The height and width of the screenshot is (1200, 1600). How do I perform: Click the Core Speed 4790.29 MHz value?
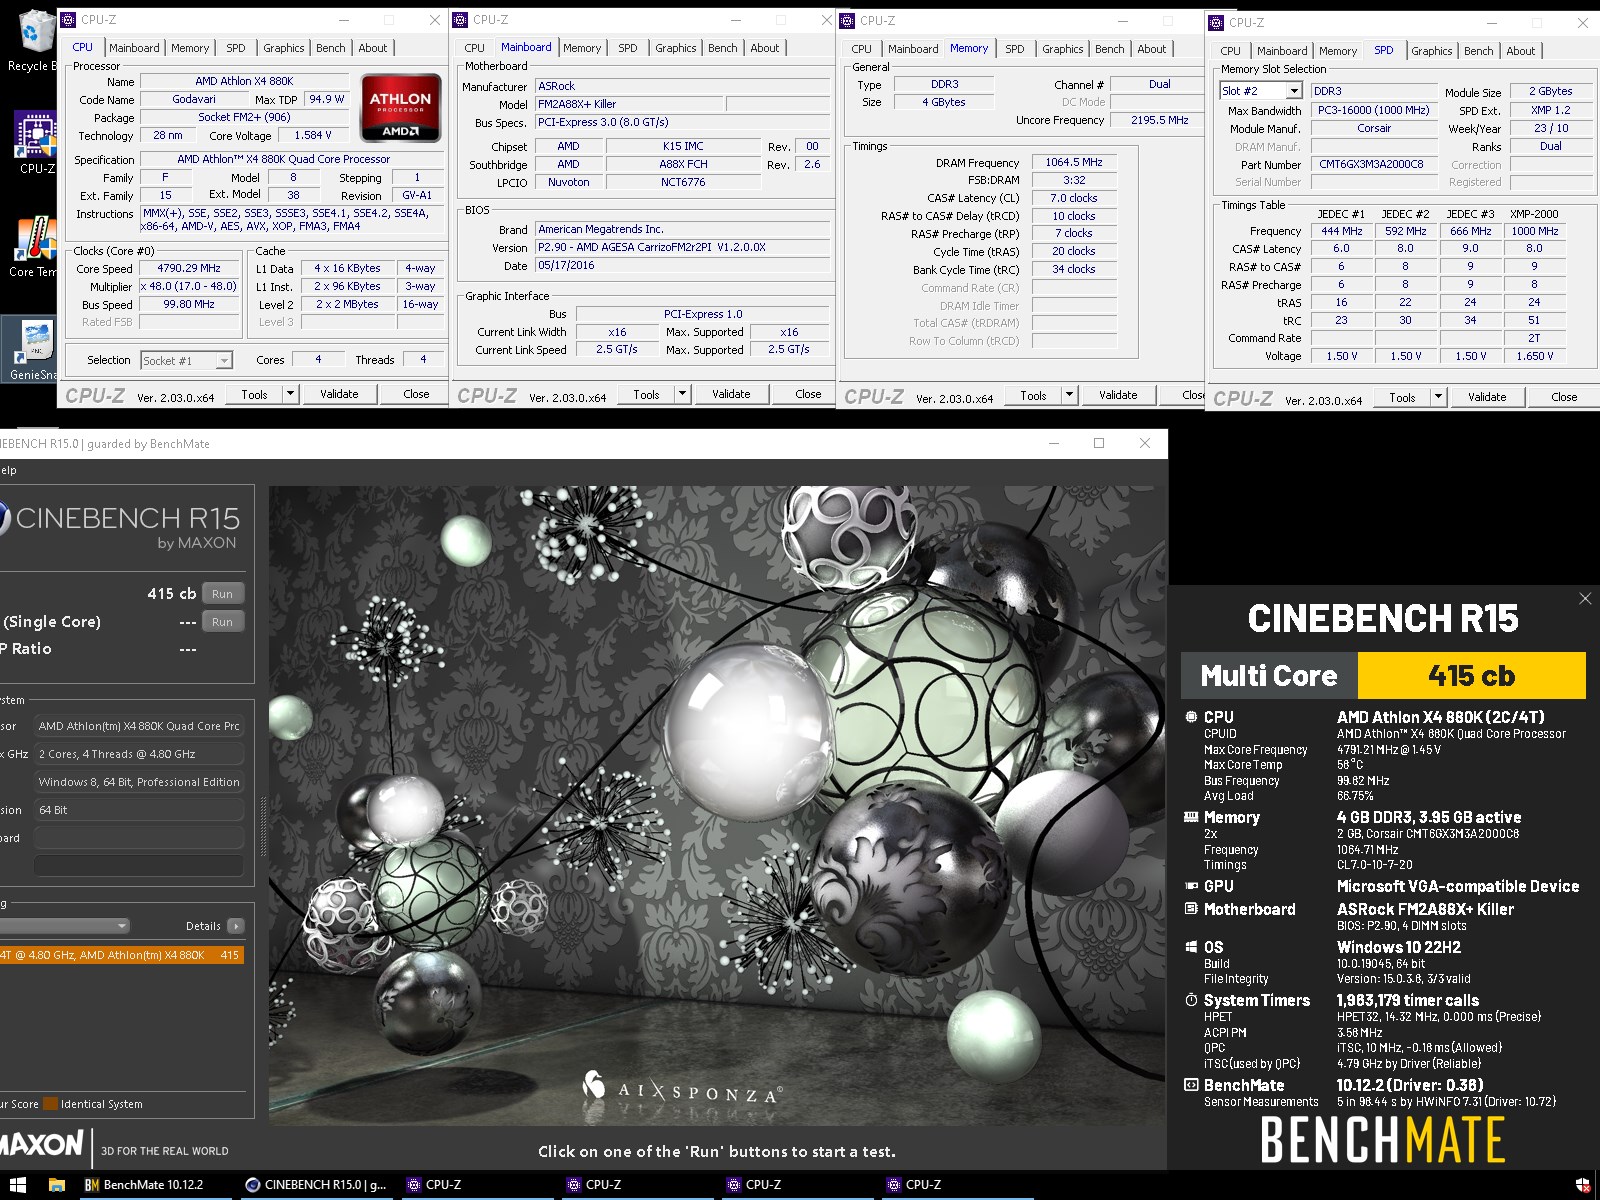(x=189, y=268)
